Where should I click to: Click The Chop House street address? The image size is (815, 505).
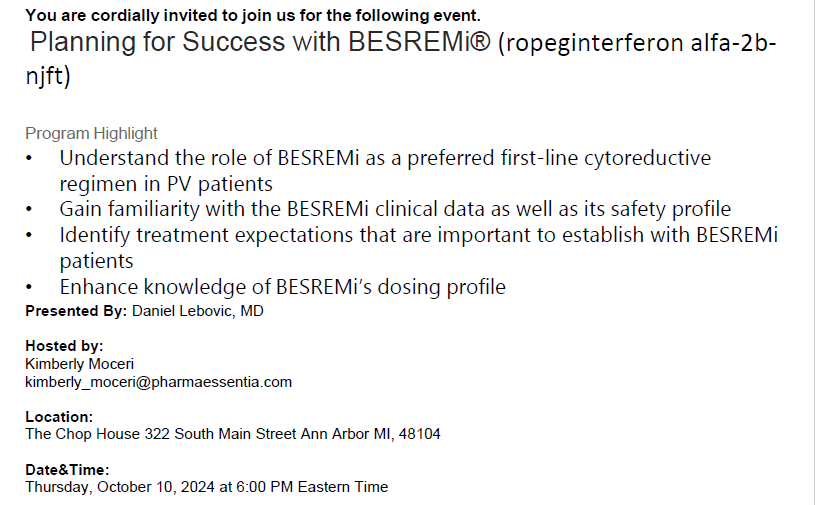point(232,434)
